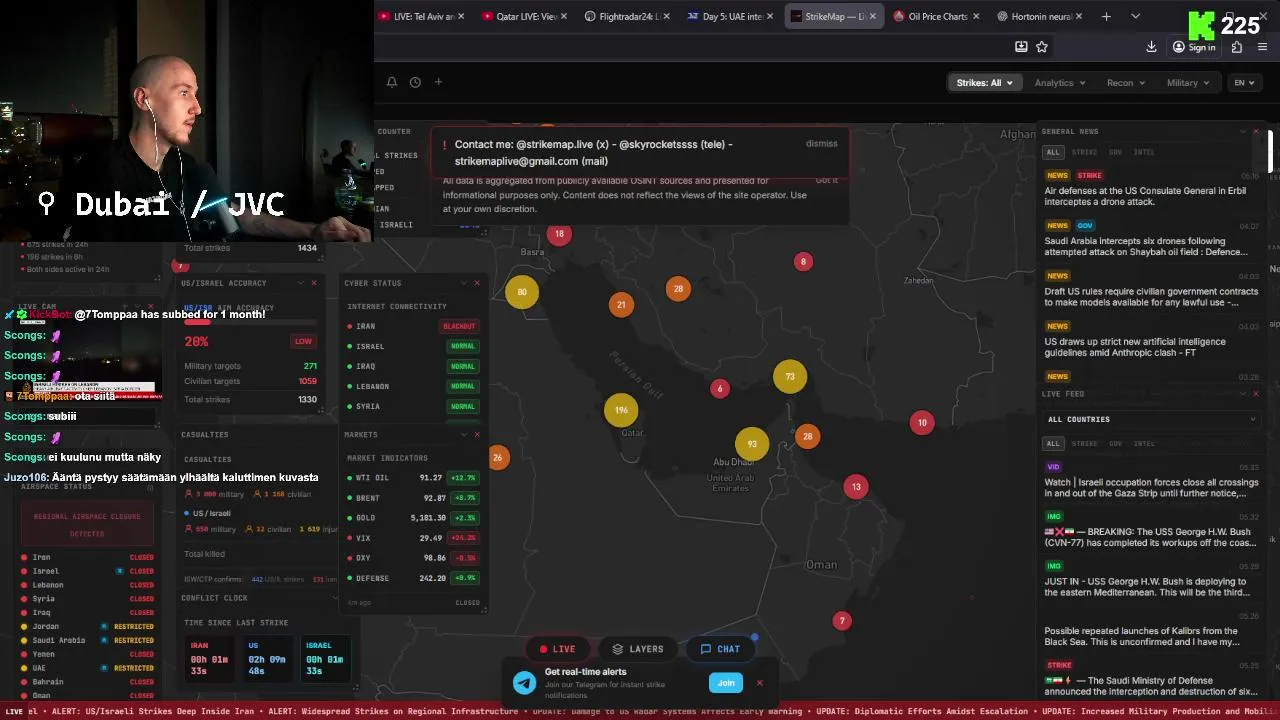Screen dimensions: 1280x720
Task: Click the install app icon in address bar
Action: 1021,47
